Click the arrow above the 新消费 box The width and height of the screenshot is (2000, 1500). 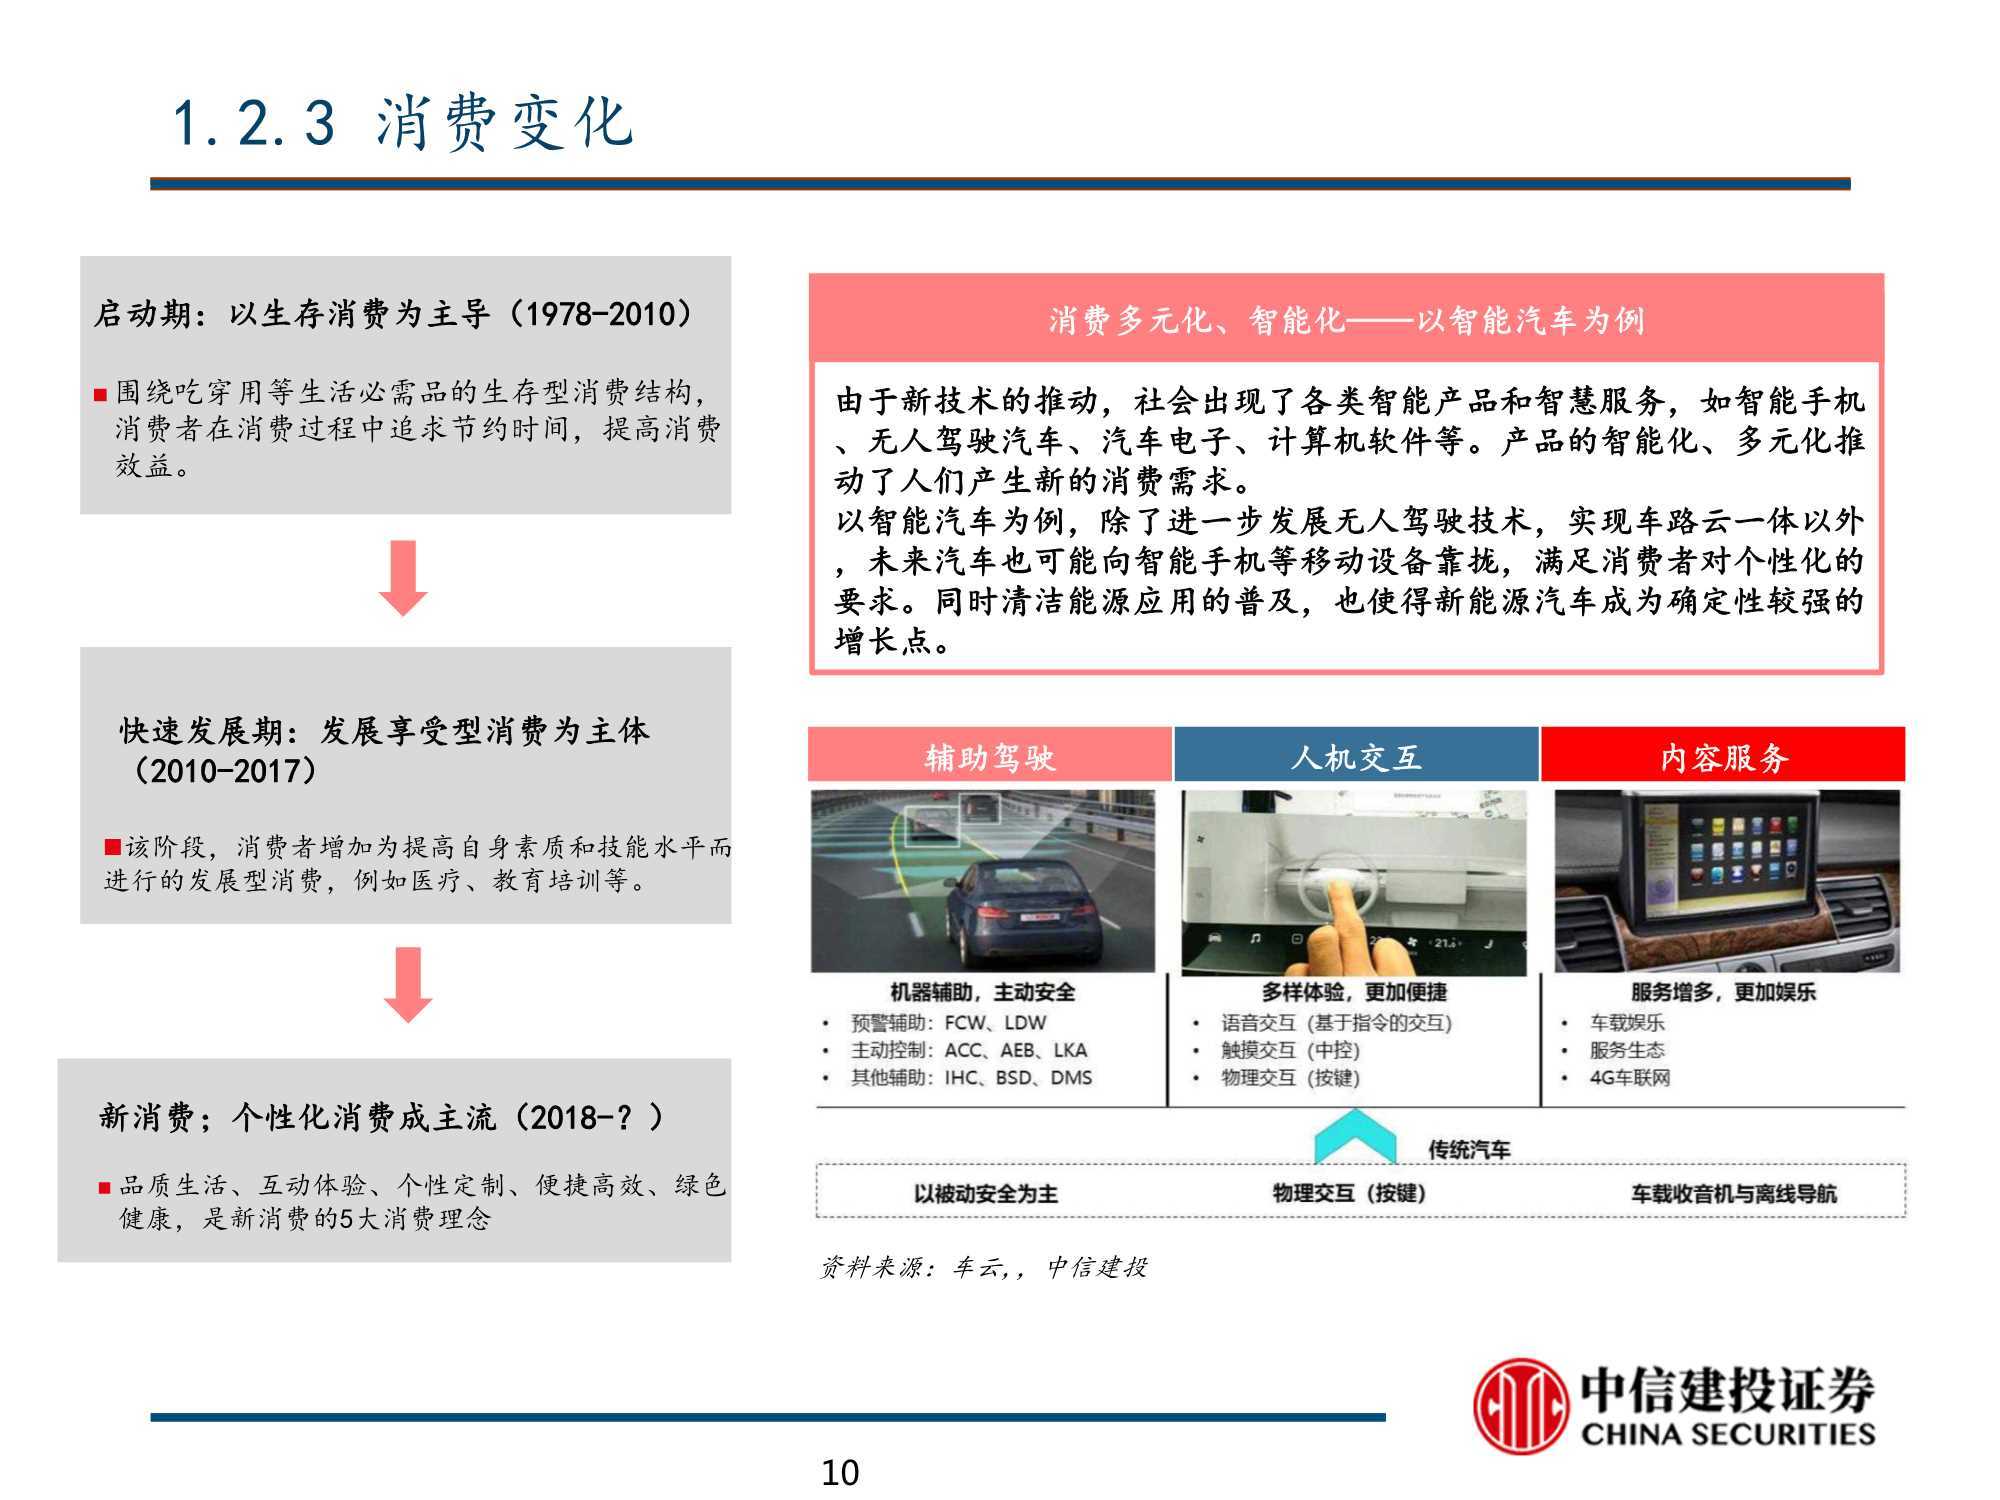point(408,985)
